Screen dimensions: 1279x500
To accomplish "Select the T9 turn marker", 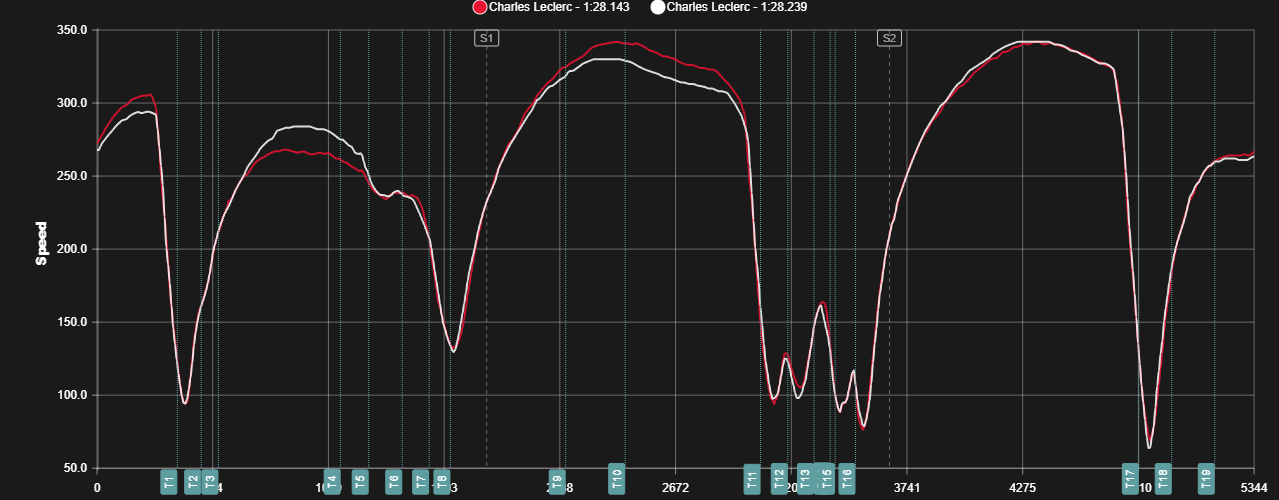I will [x=558, y=481].
